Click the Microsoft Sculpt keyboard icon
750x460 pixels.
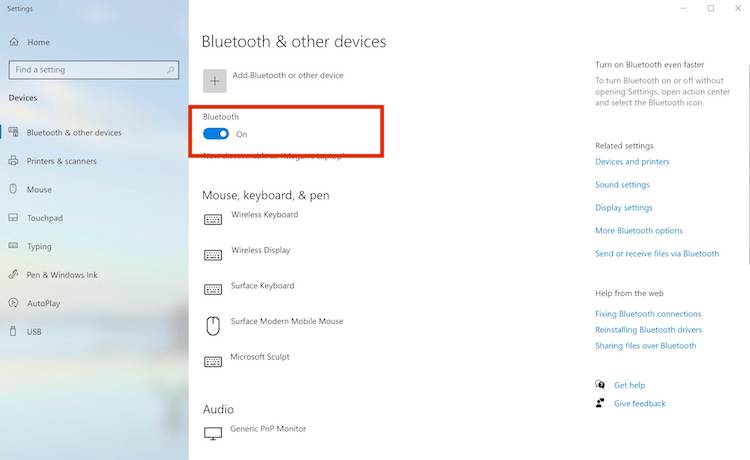213,361
